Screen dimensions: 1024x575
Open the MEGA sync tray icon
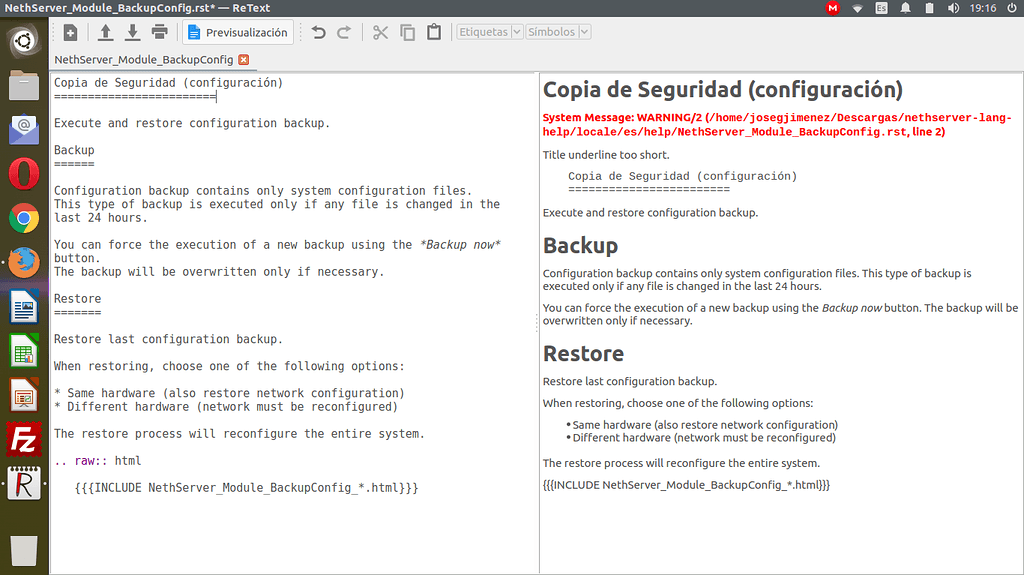(x=832, y=8)
